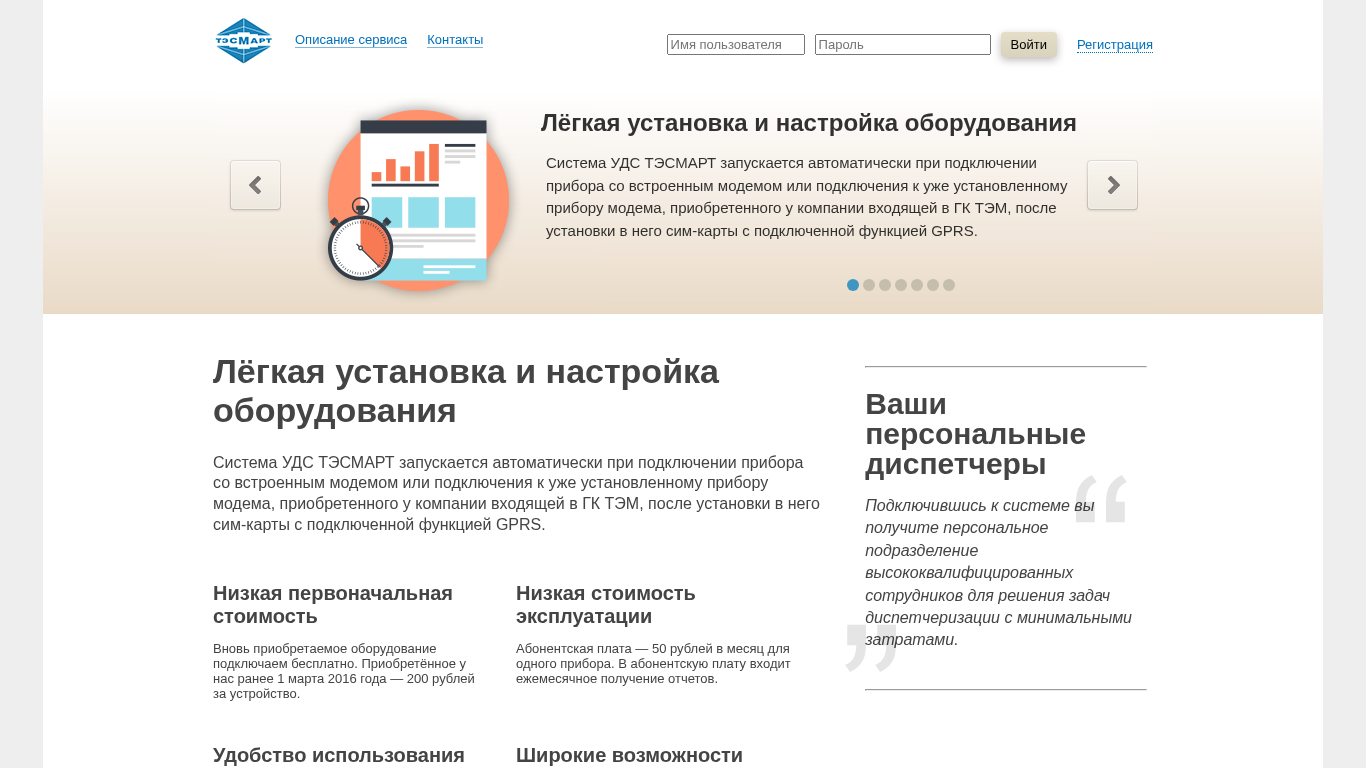Click the paragraph starting Вновь приобретаемое оборудование
1366x768 pixels.
[x=345, y=671]
